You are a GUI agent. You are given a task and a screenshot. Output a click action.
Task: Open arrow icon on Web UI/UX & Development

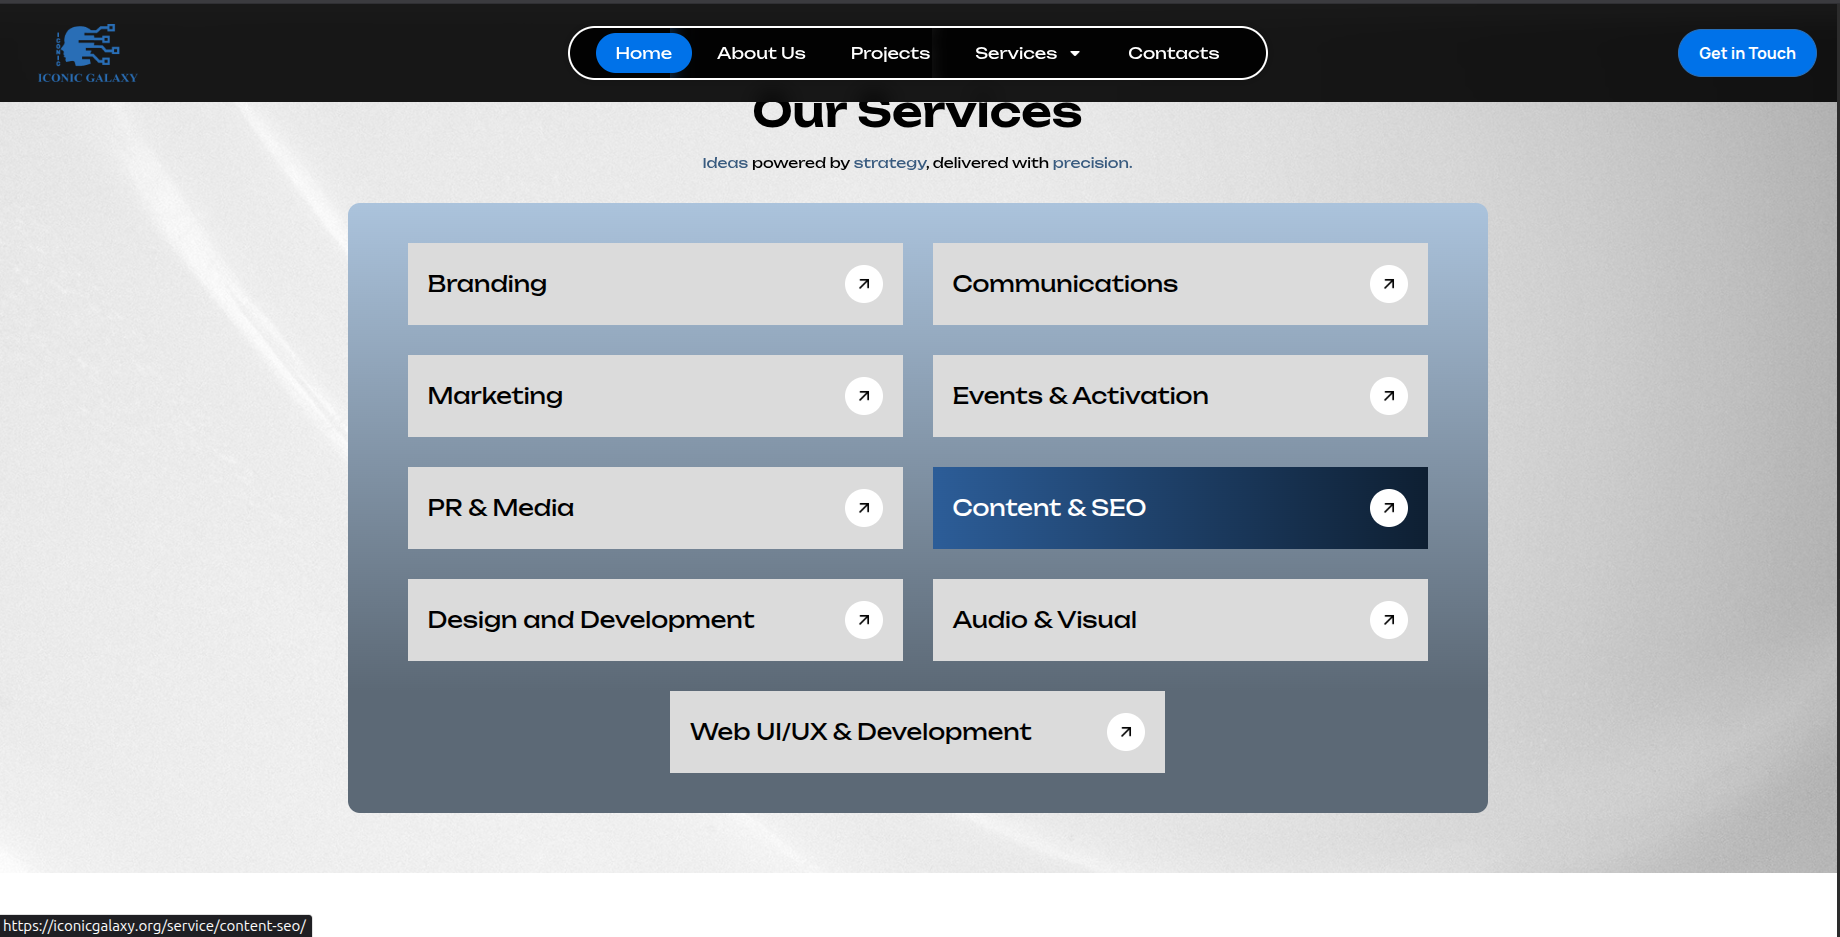tap(1125, 732)
